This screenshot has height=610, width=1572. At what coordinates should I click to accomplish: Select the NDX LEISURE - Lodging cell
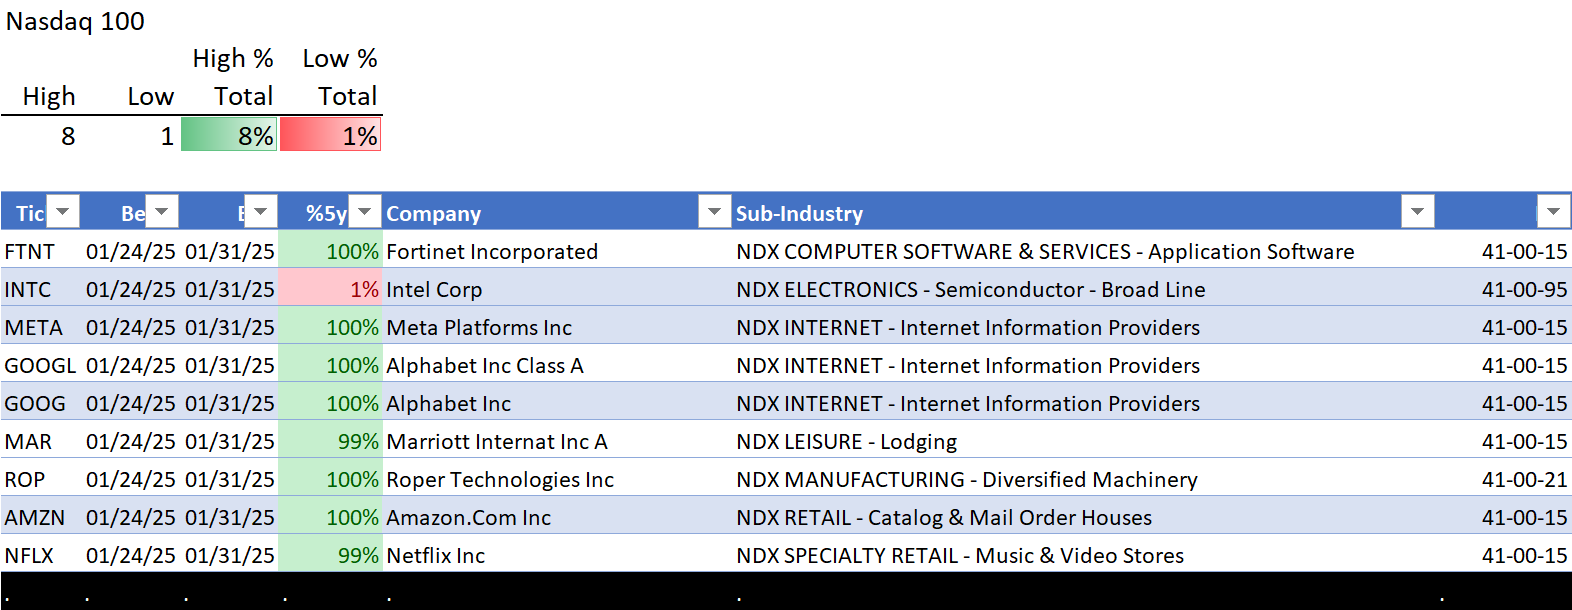click(847, 441)
